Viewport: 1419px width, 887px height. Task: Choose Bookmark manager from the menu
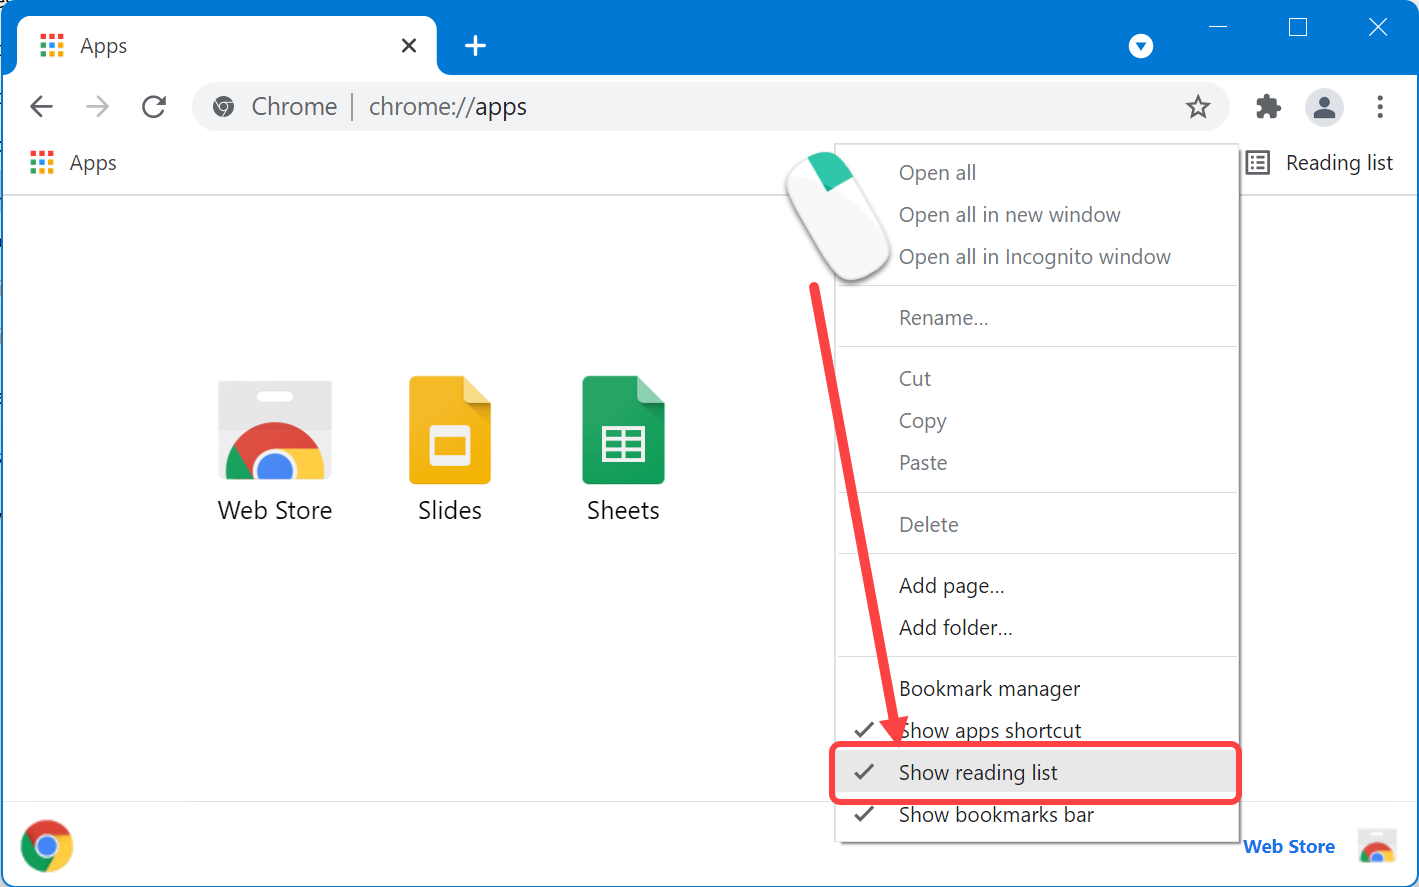tap(988, 688)
